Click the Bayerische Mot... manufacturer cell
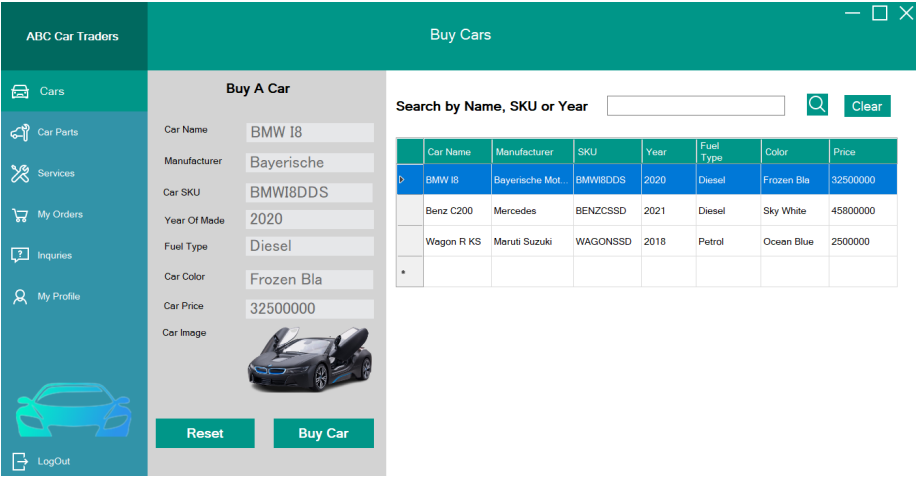 533,179
